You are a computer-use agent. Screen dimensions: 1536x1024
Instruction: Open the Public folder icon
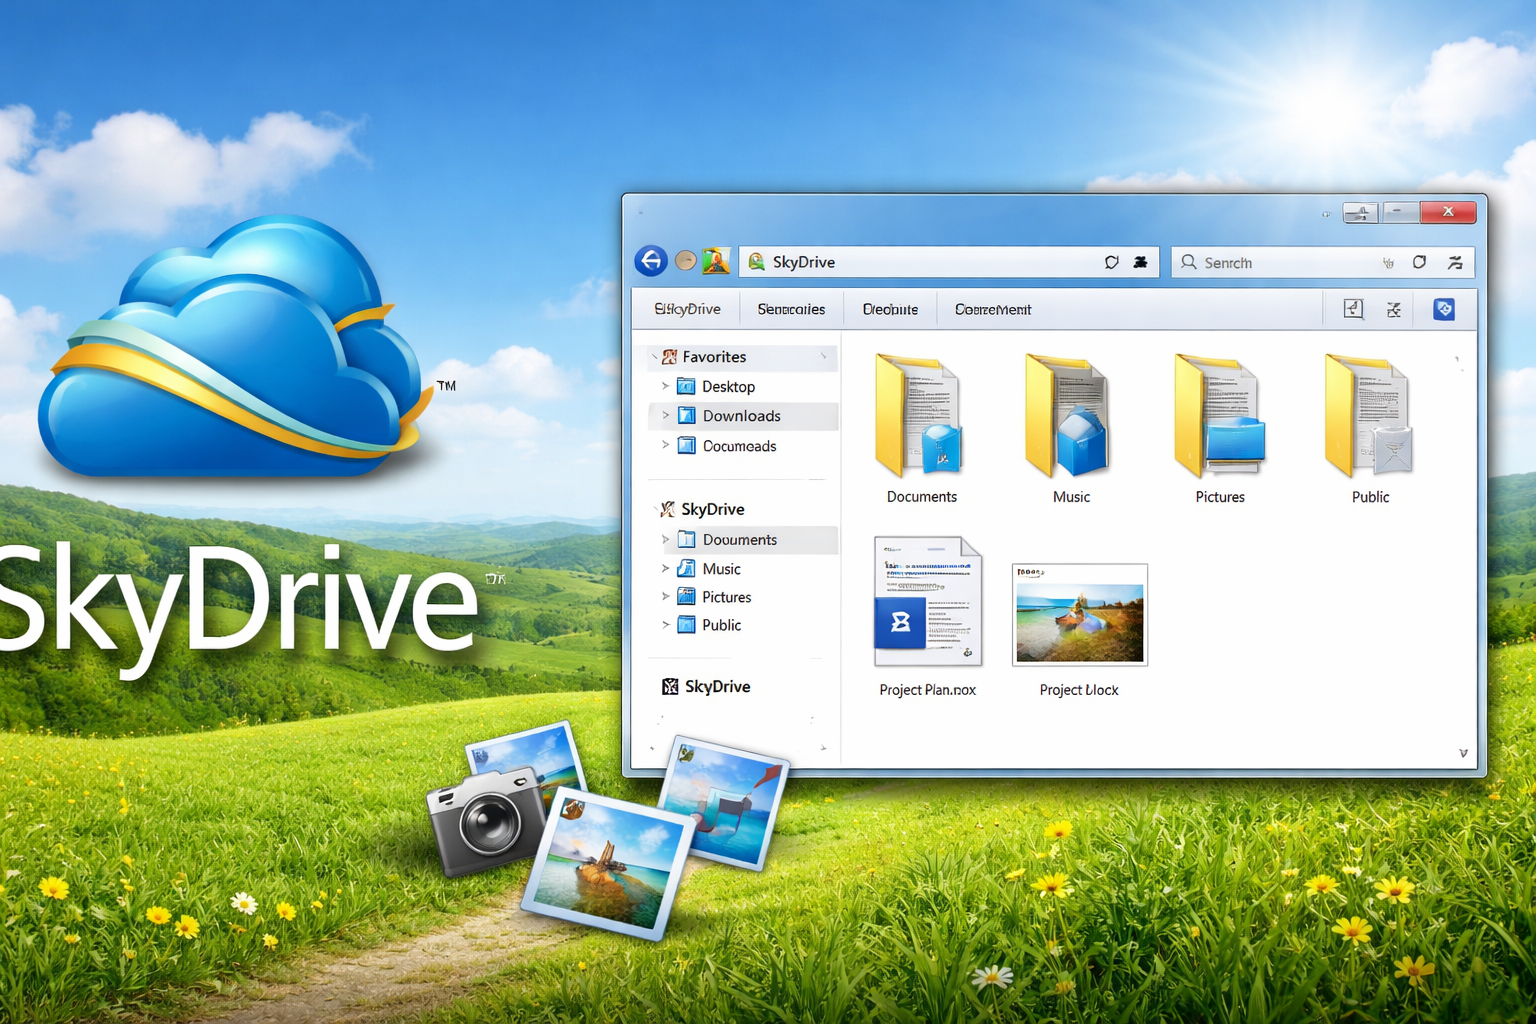click(1369, 417)
